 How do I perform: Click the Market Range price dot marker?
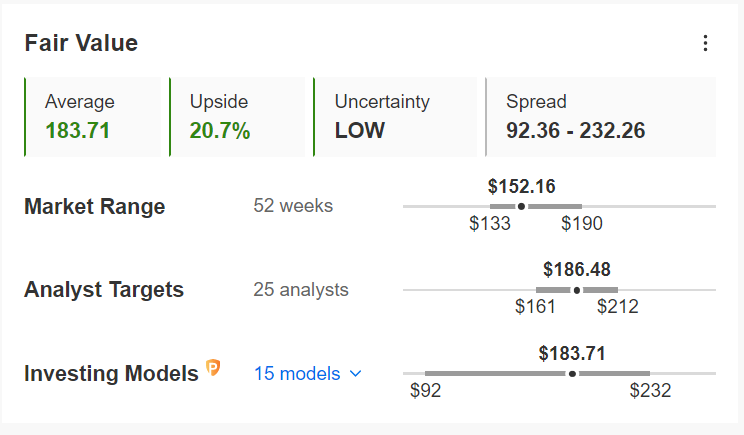point(521,206)
